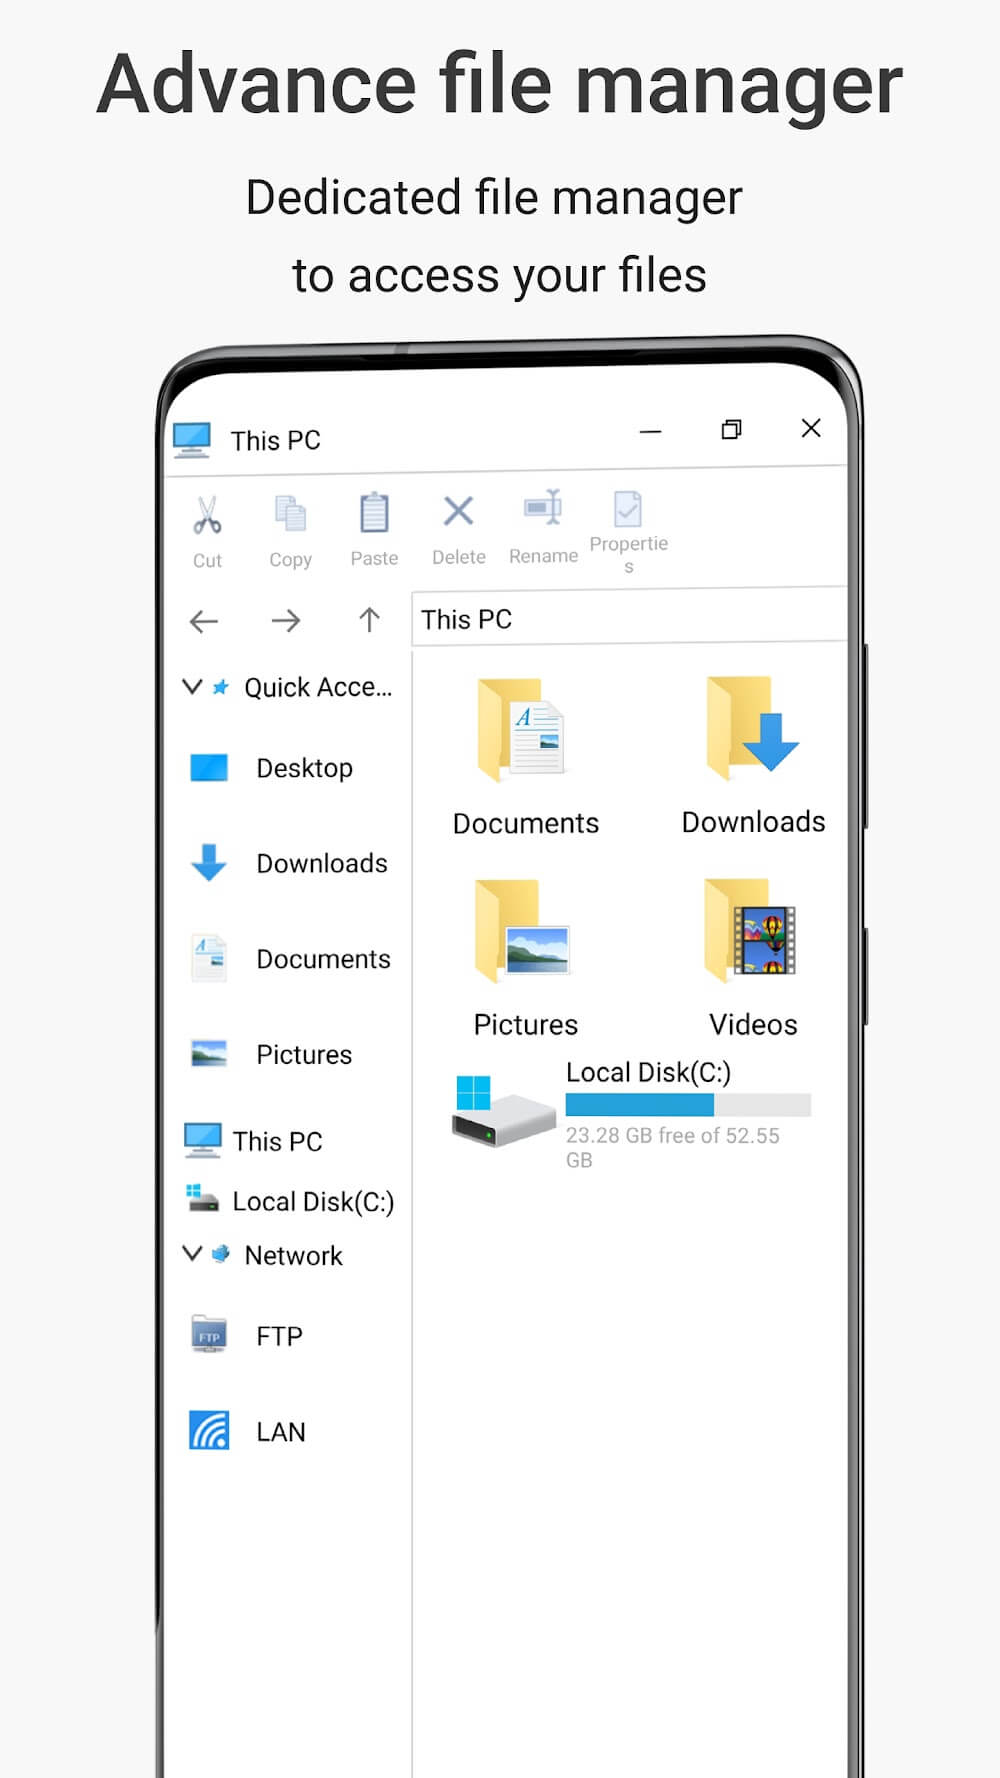This screenshot has height=1778, width=1000.
Task: Click the Cut scissors icon
Action: (207, 516)
